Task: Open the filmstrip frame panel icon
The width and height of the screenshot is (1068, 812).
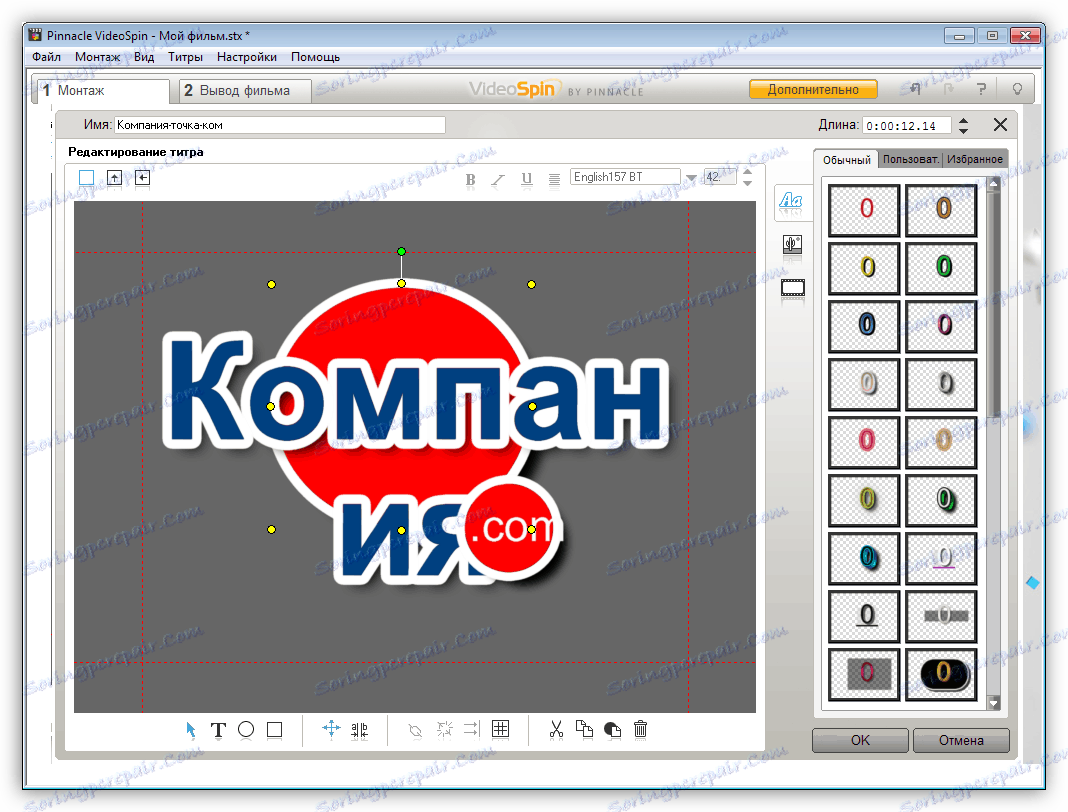Action: 793,288
